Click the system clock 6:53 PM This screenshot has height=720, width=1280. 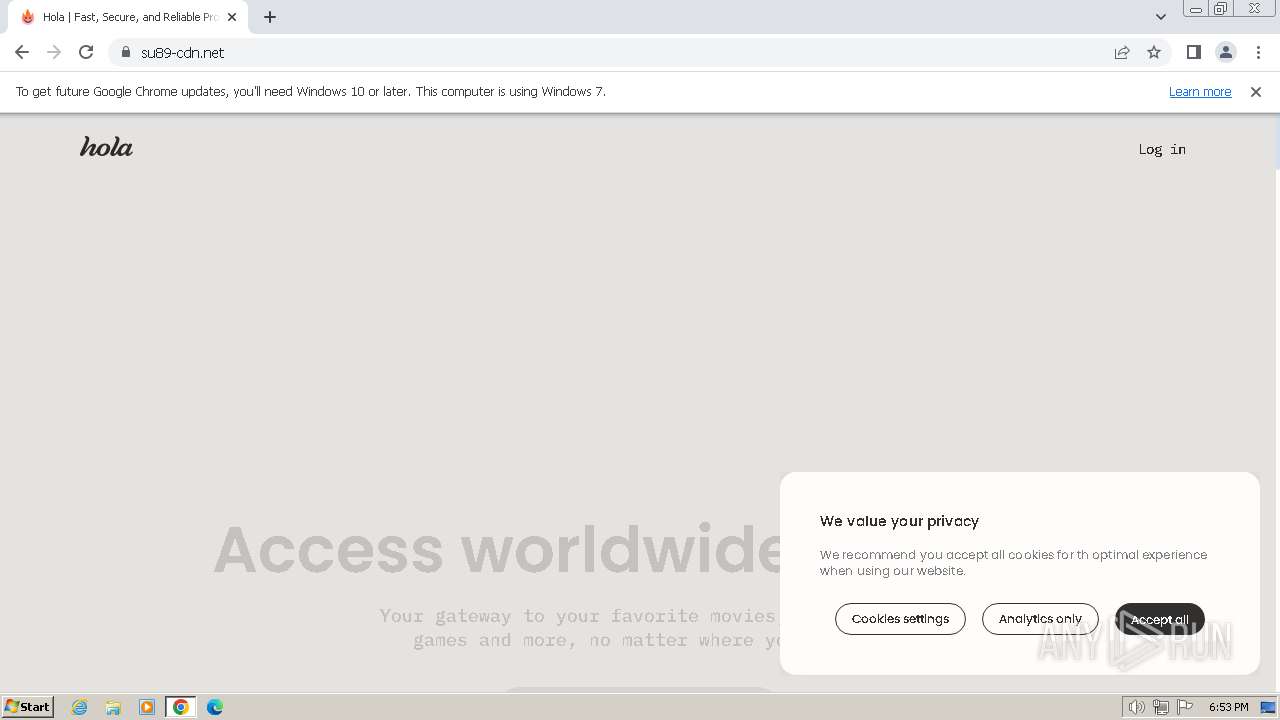[1228, 707]
